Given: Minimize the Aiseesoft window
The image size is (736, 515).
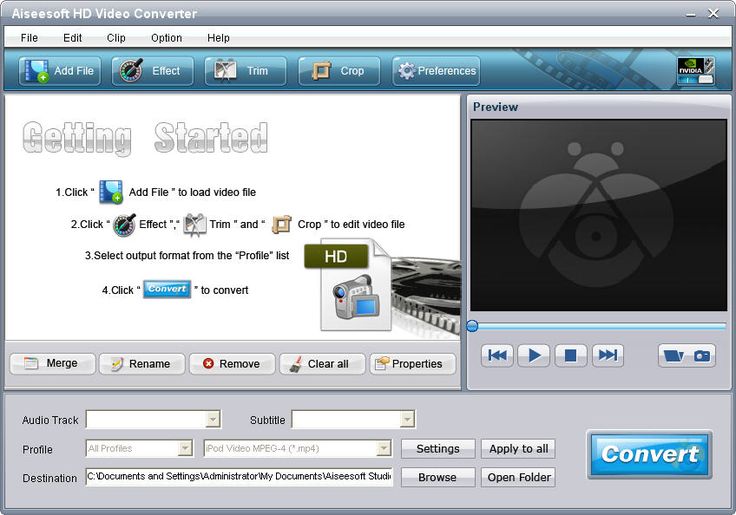Looking at the screenshot, I should pos(690,14).
